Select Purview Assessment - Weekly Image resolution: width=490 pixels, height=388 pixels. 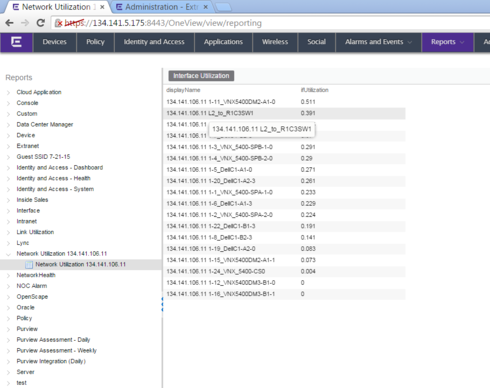coord(56,351)
